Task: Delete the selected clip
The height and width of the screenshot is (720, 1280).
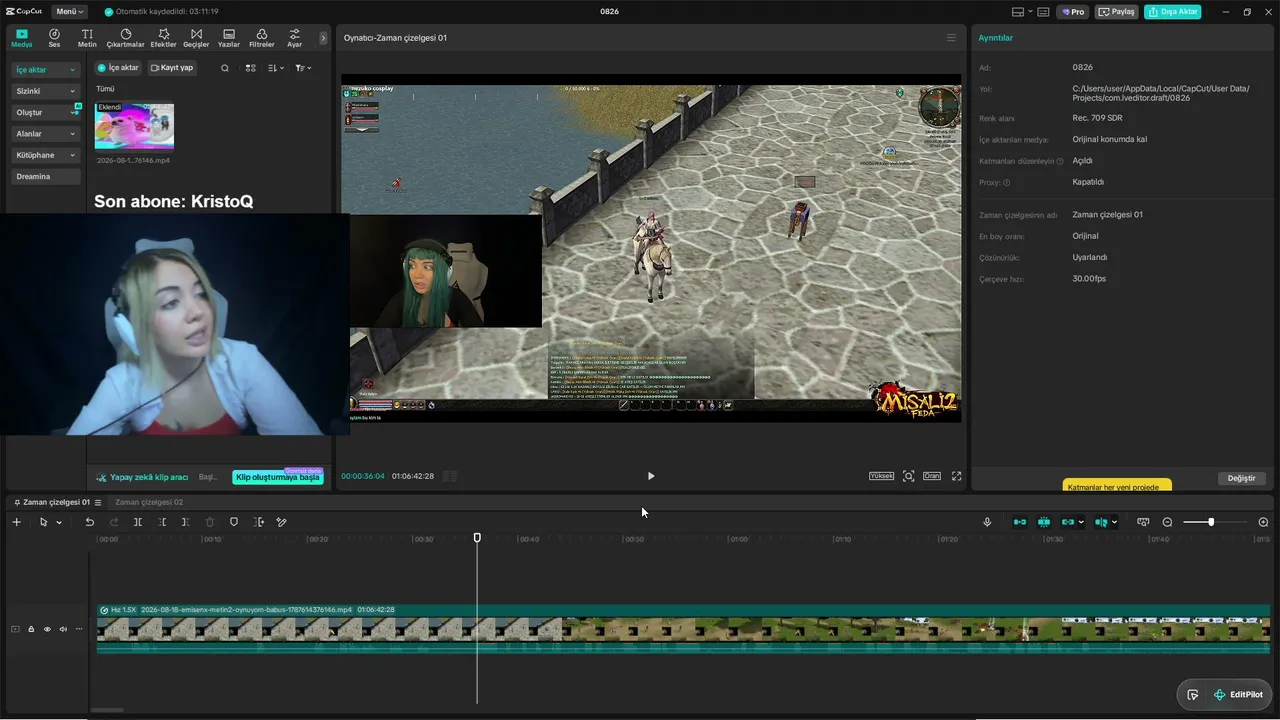Action: (210, 522)
